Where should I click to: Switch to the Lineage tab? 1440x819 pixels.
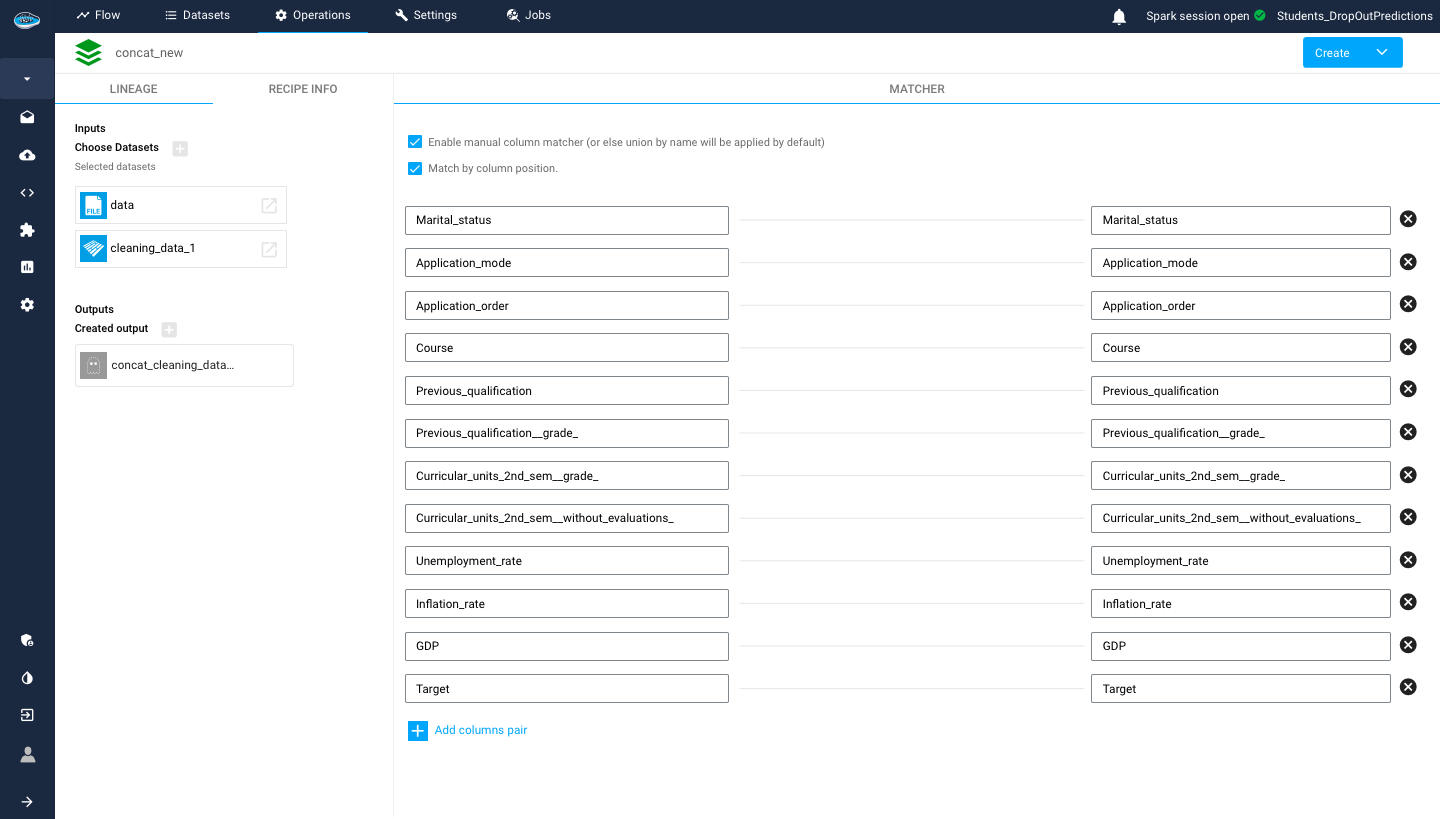[133, 89]
